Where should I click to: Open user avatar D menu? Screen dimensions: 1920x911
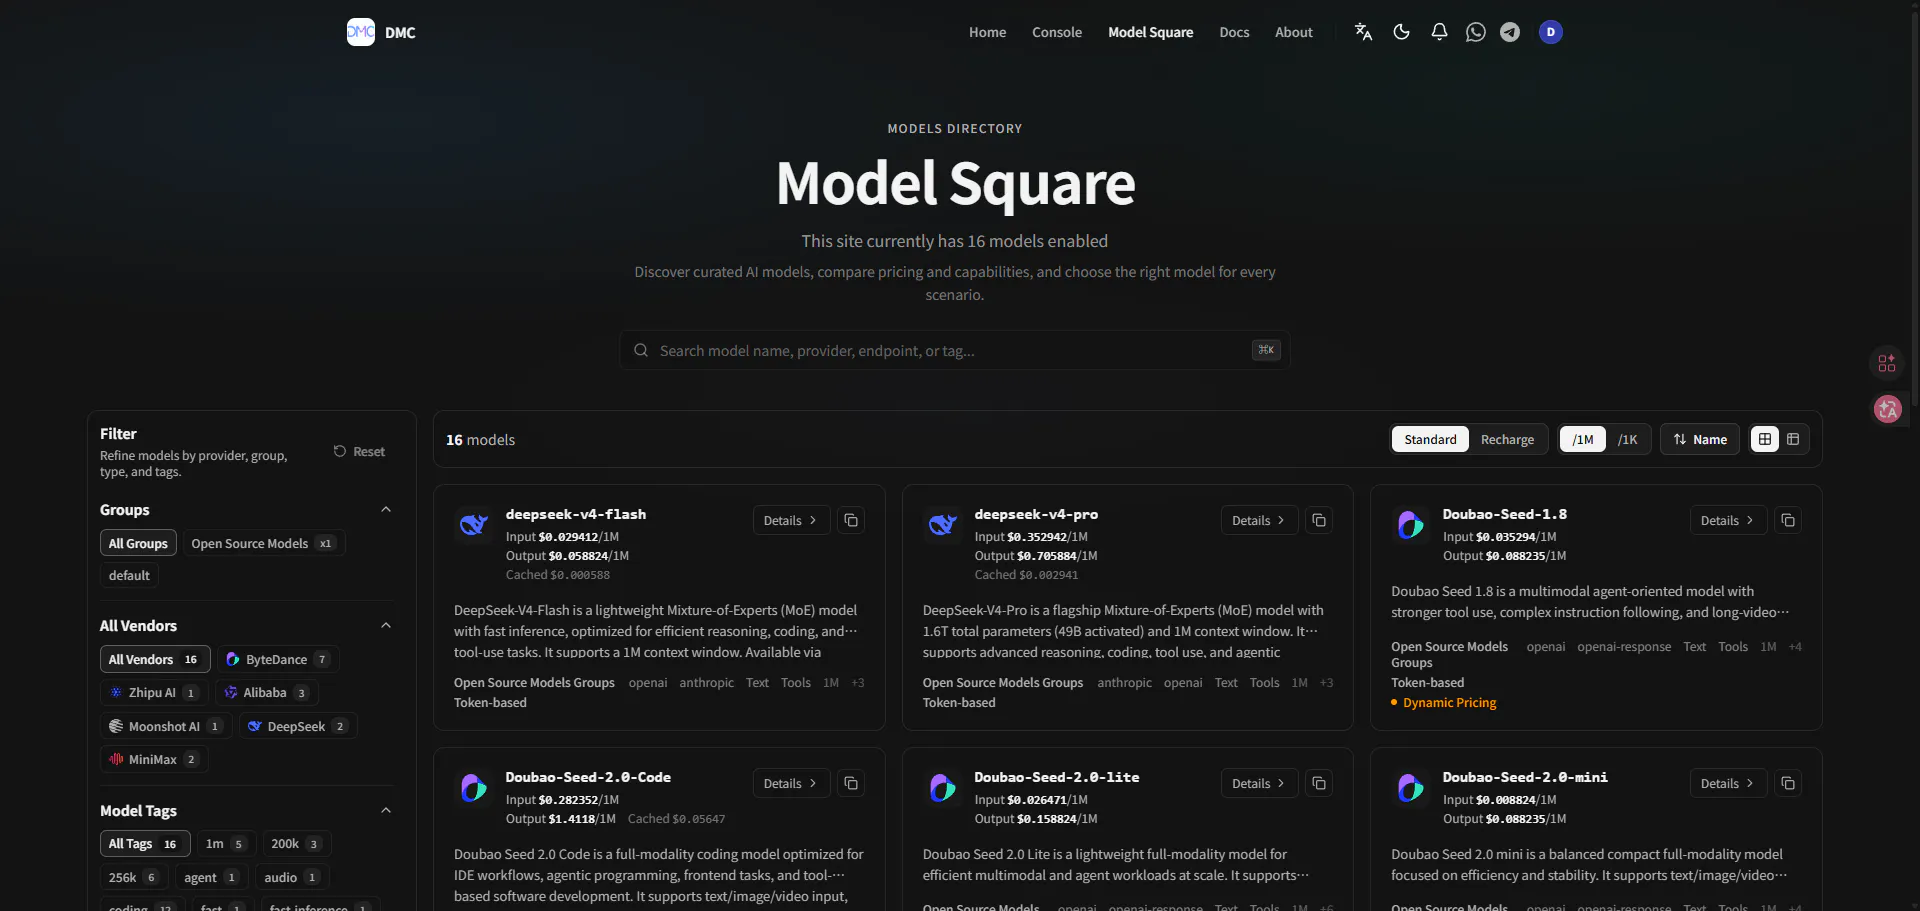[x=1551, y=32]
